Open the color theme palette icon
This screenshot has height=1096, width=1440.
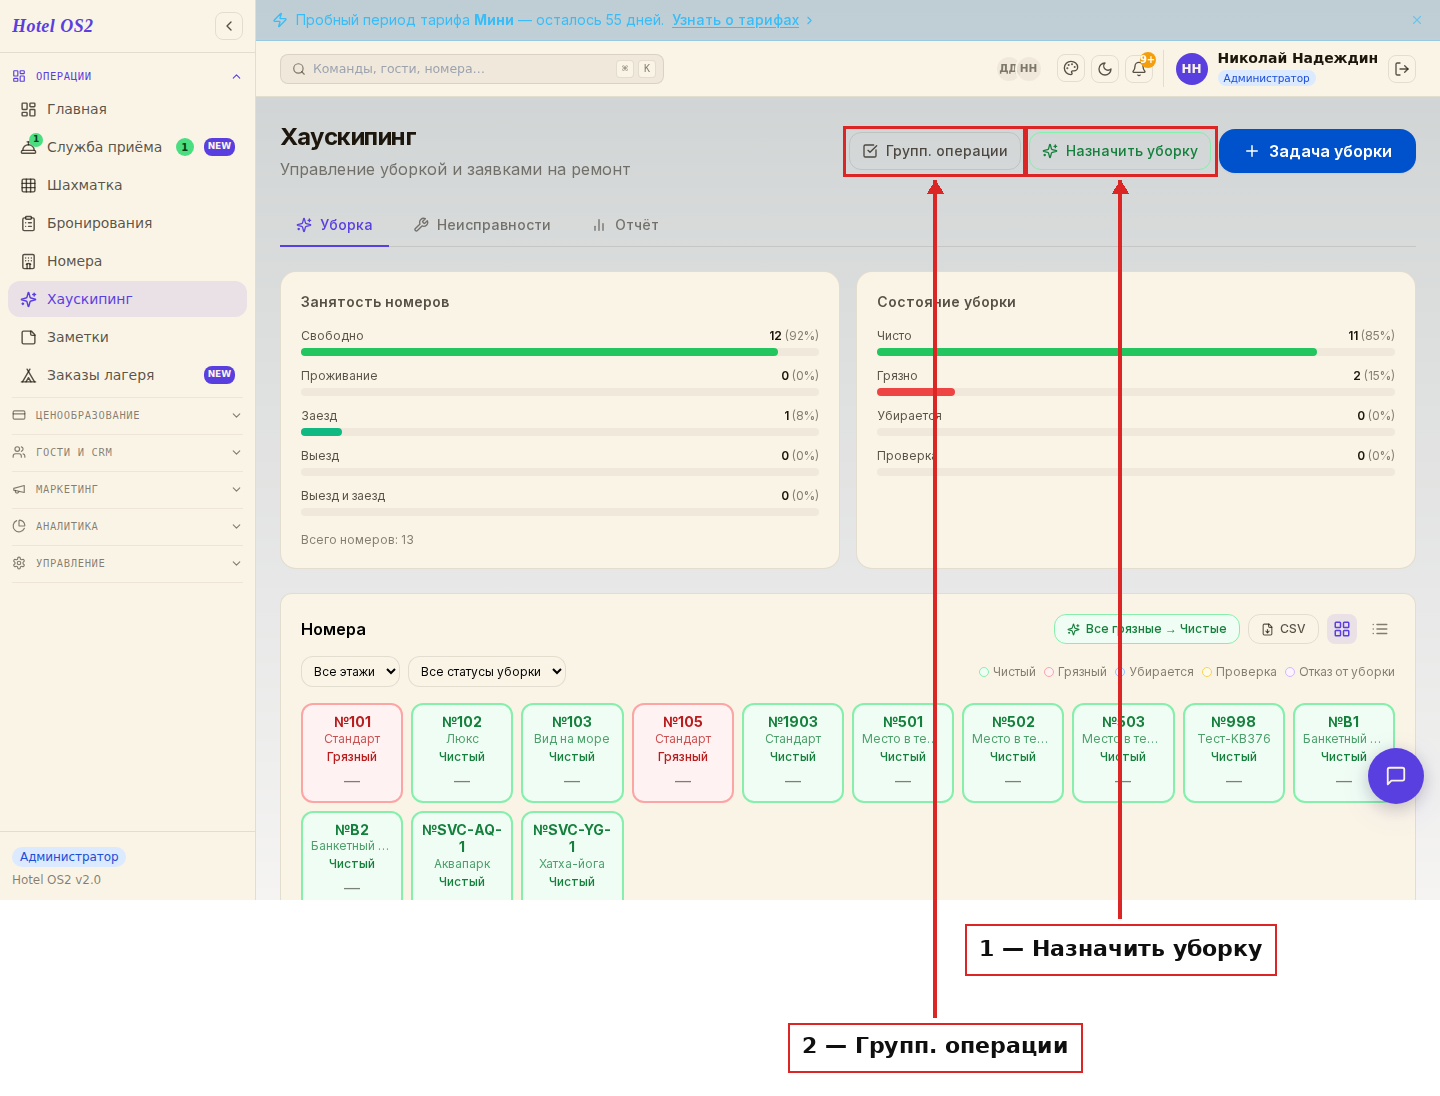(1071, 69)
